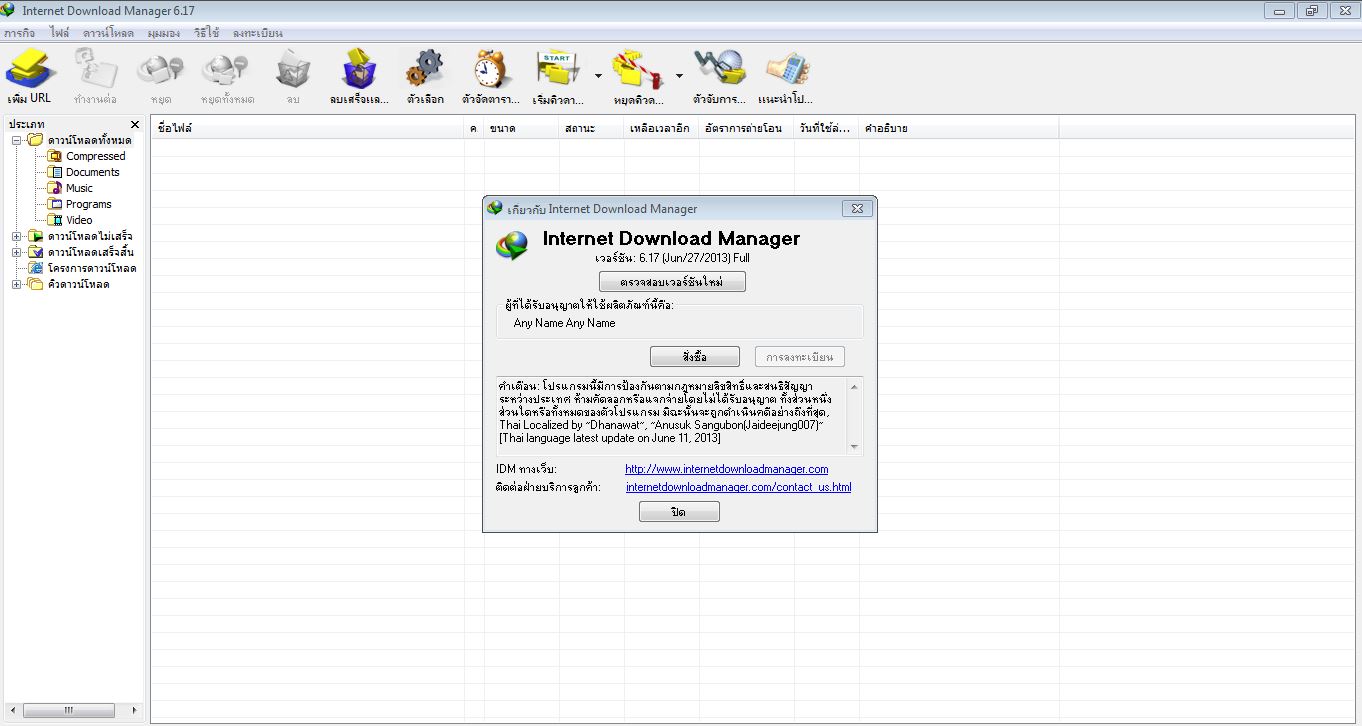Open the ภารกิจ menu

[x=19, y=33]
